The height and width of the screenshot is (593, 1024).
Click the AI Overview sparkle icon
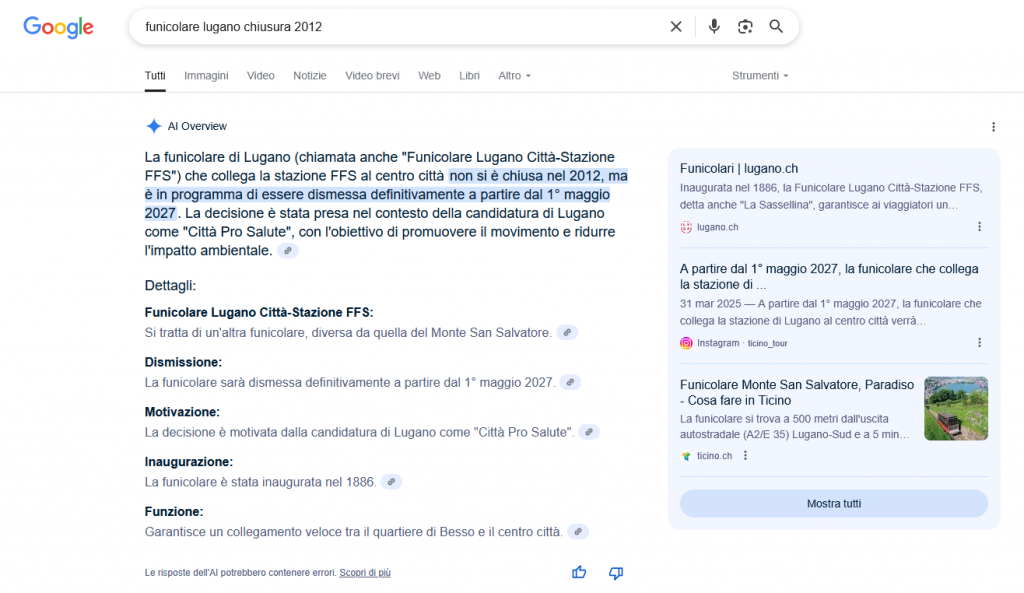153,126
